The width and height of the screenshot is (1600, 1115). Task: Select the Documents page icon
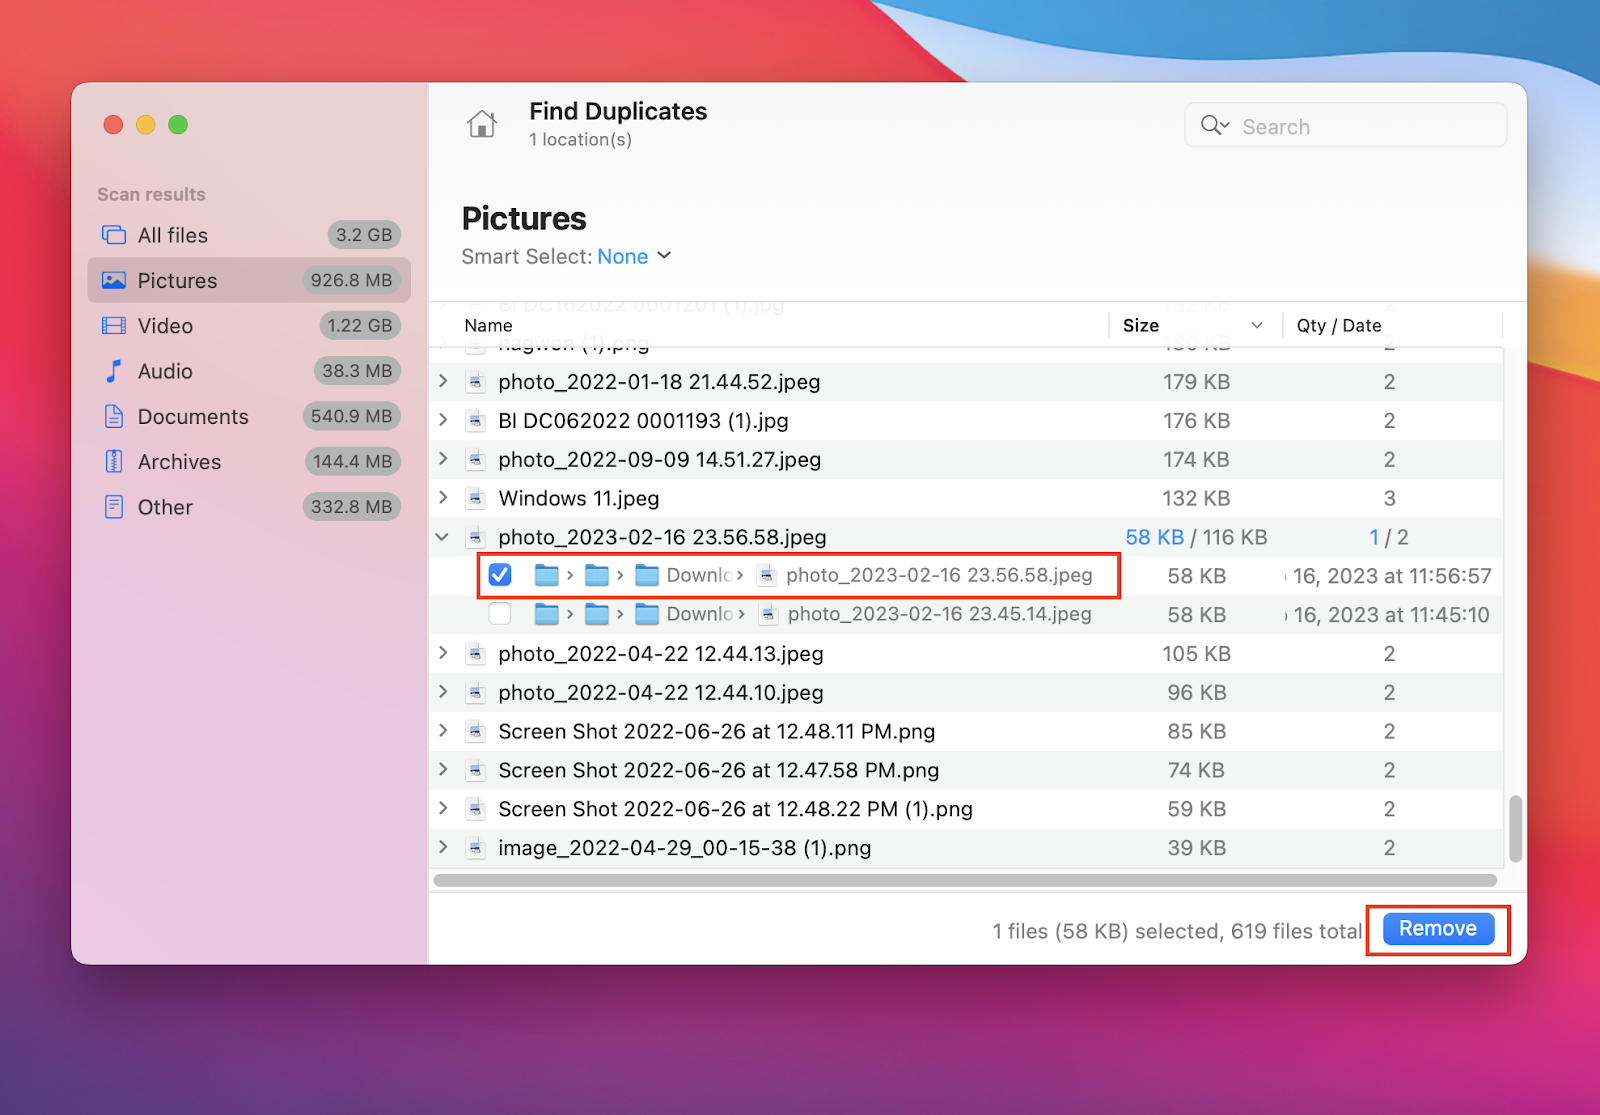pyautogui.click(x=114, y=416)
